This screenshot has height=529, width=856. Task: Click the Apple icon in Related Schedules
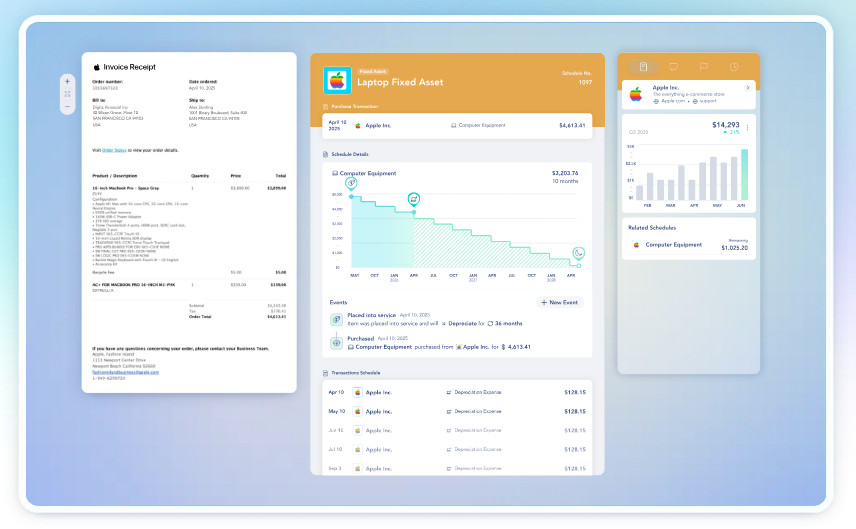pos(636,245)
